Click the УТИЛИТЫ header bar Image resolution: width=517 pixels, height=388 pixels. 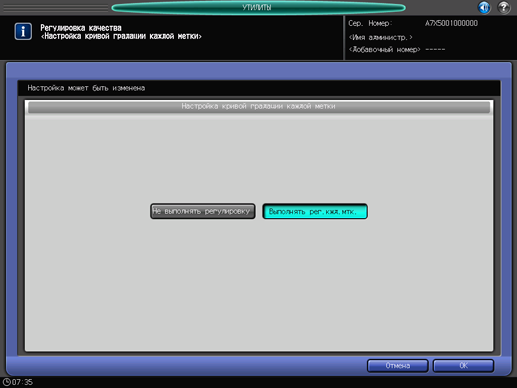(x=258, y=8)
